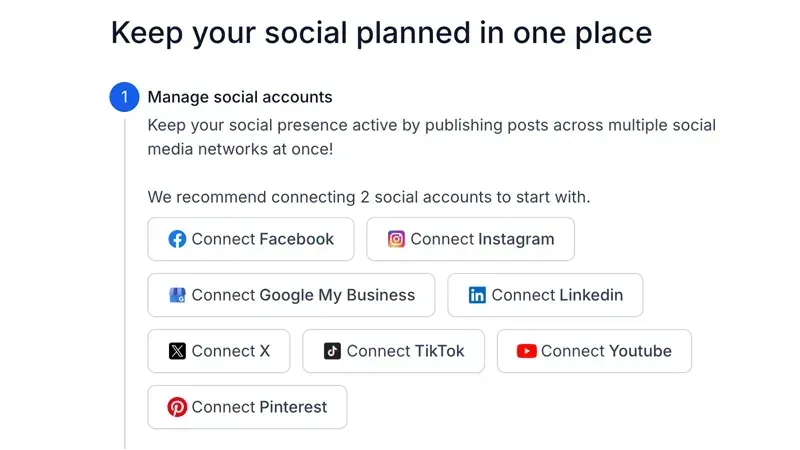Click the Pinterest logo icon

point(177,407)
